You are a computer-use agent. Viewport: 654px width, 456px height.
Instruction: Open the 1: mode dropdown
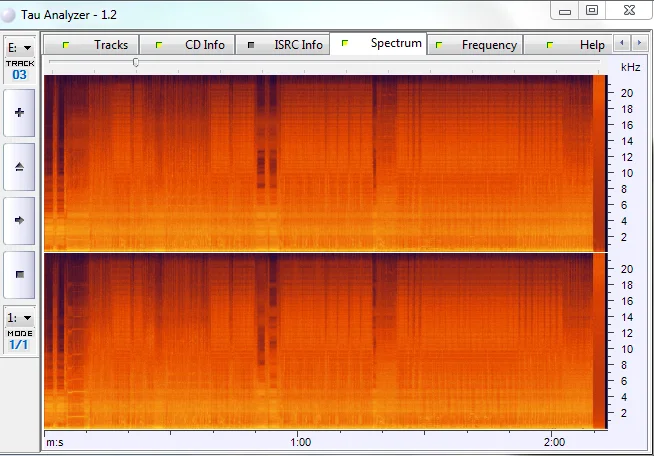click(19, 318)
